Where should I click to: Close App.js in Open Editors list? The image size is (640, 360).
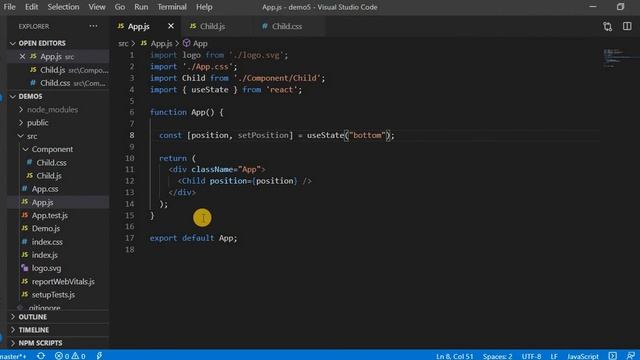(x=22, y=57)
